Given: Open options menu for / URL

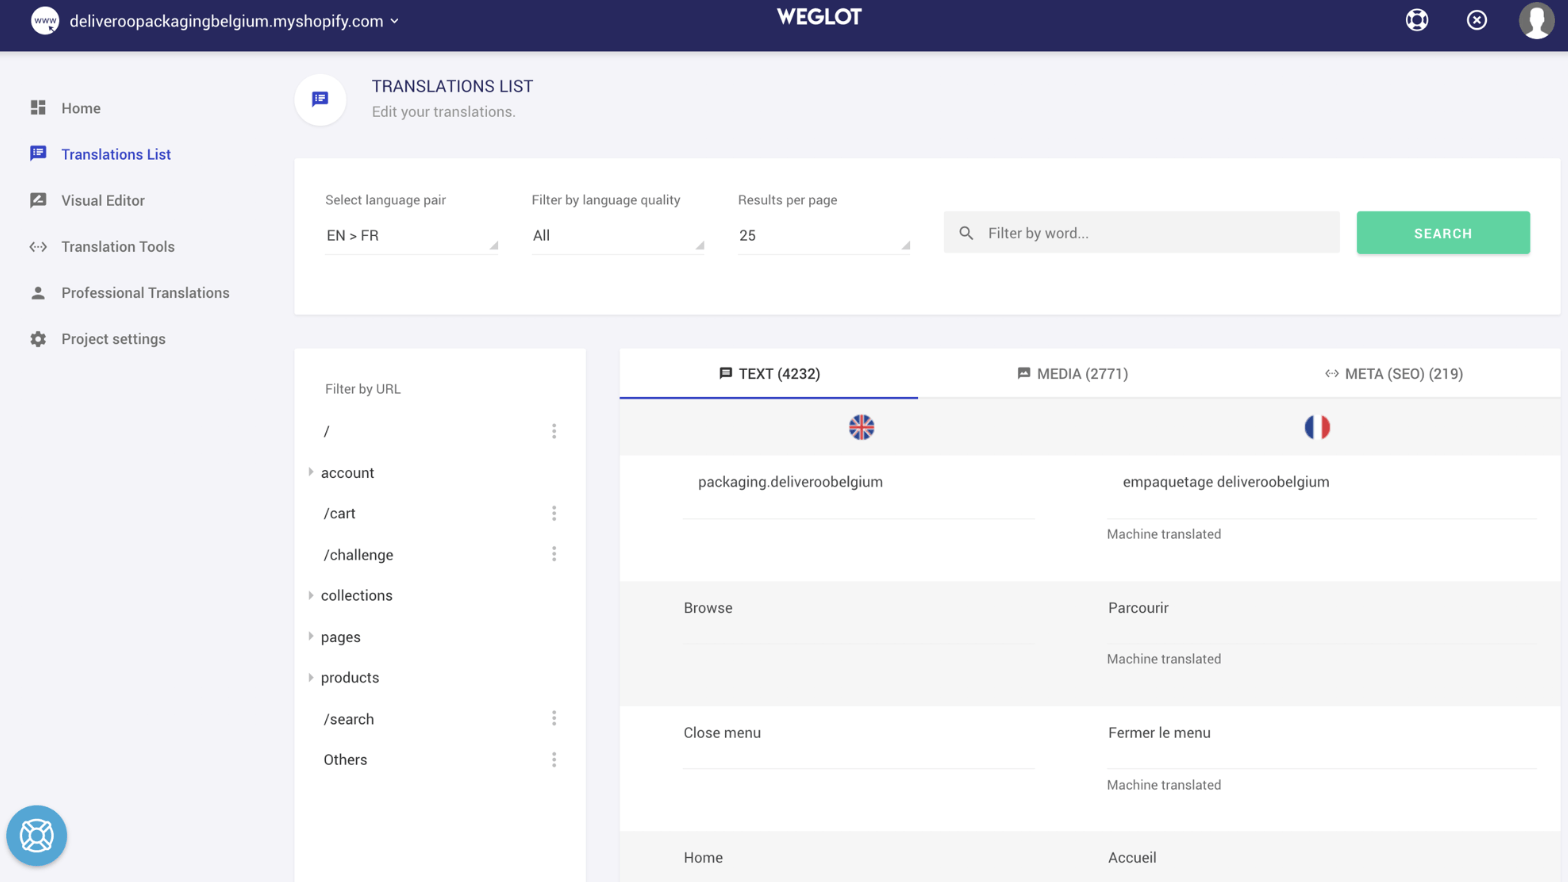Looking at the screenshot, I should (x=554, y=431).
